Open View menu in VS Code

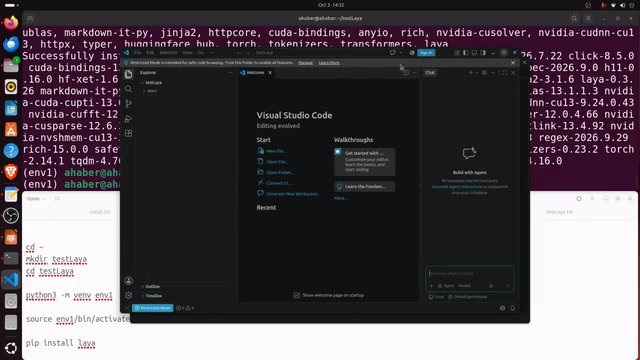tap(187, 53)
